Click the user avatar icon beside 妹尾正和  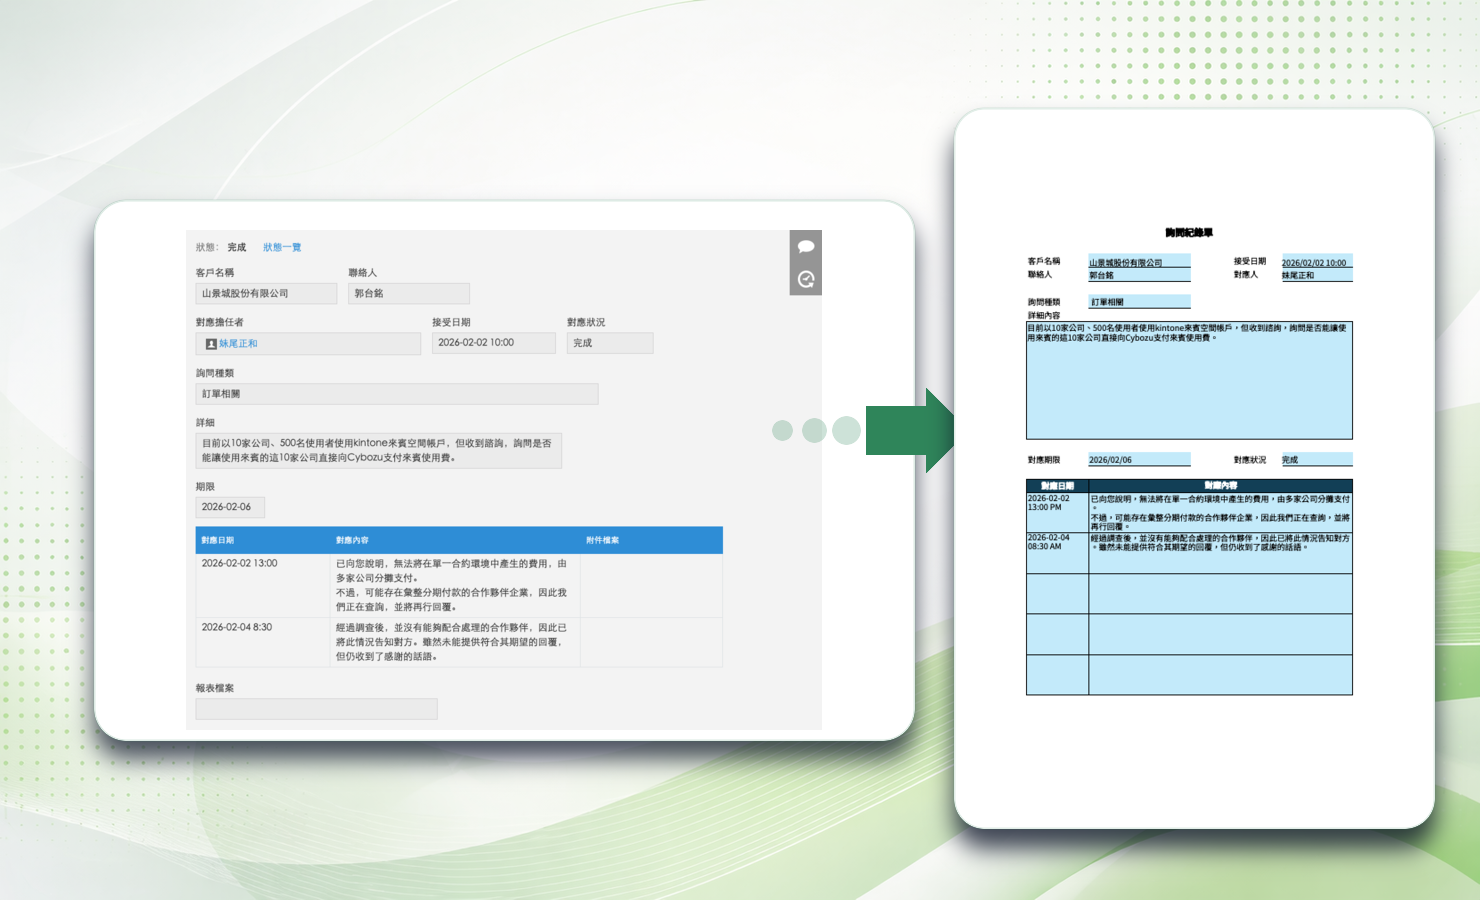click(x=211, y=344)
